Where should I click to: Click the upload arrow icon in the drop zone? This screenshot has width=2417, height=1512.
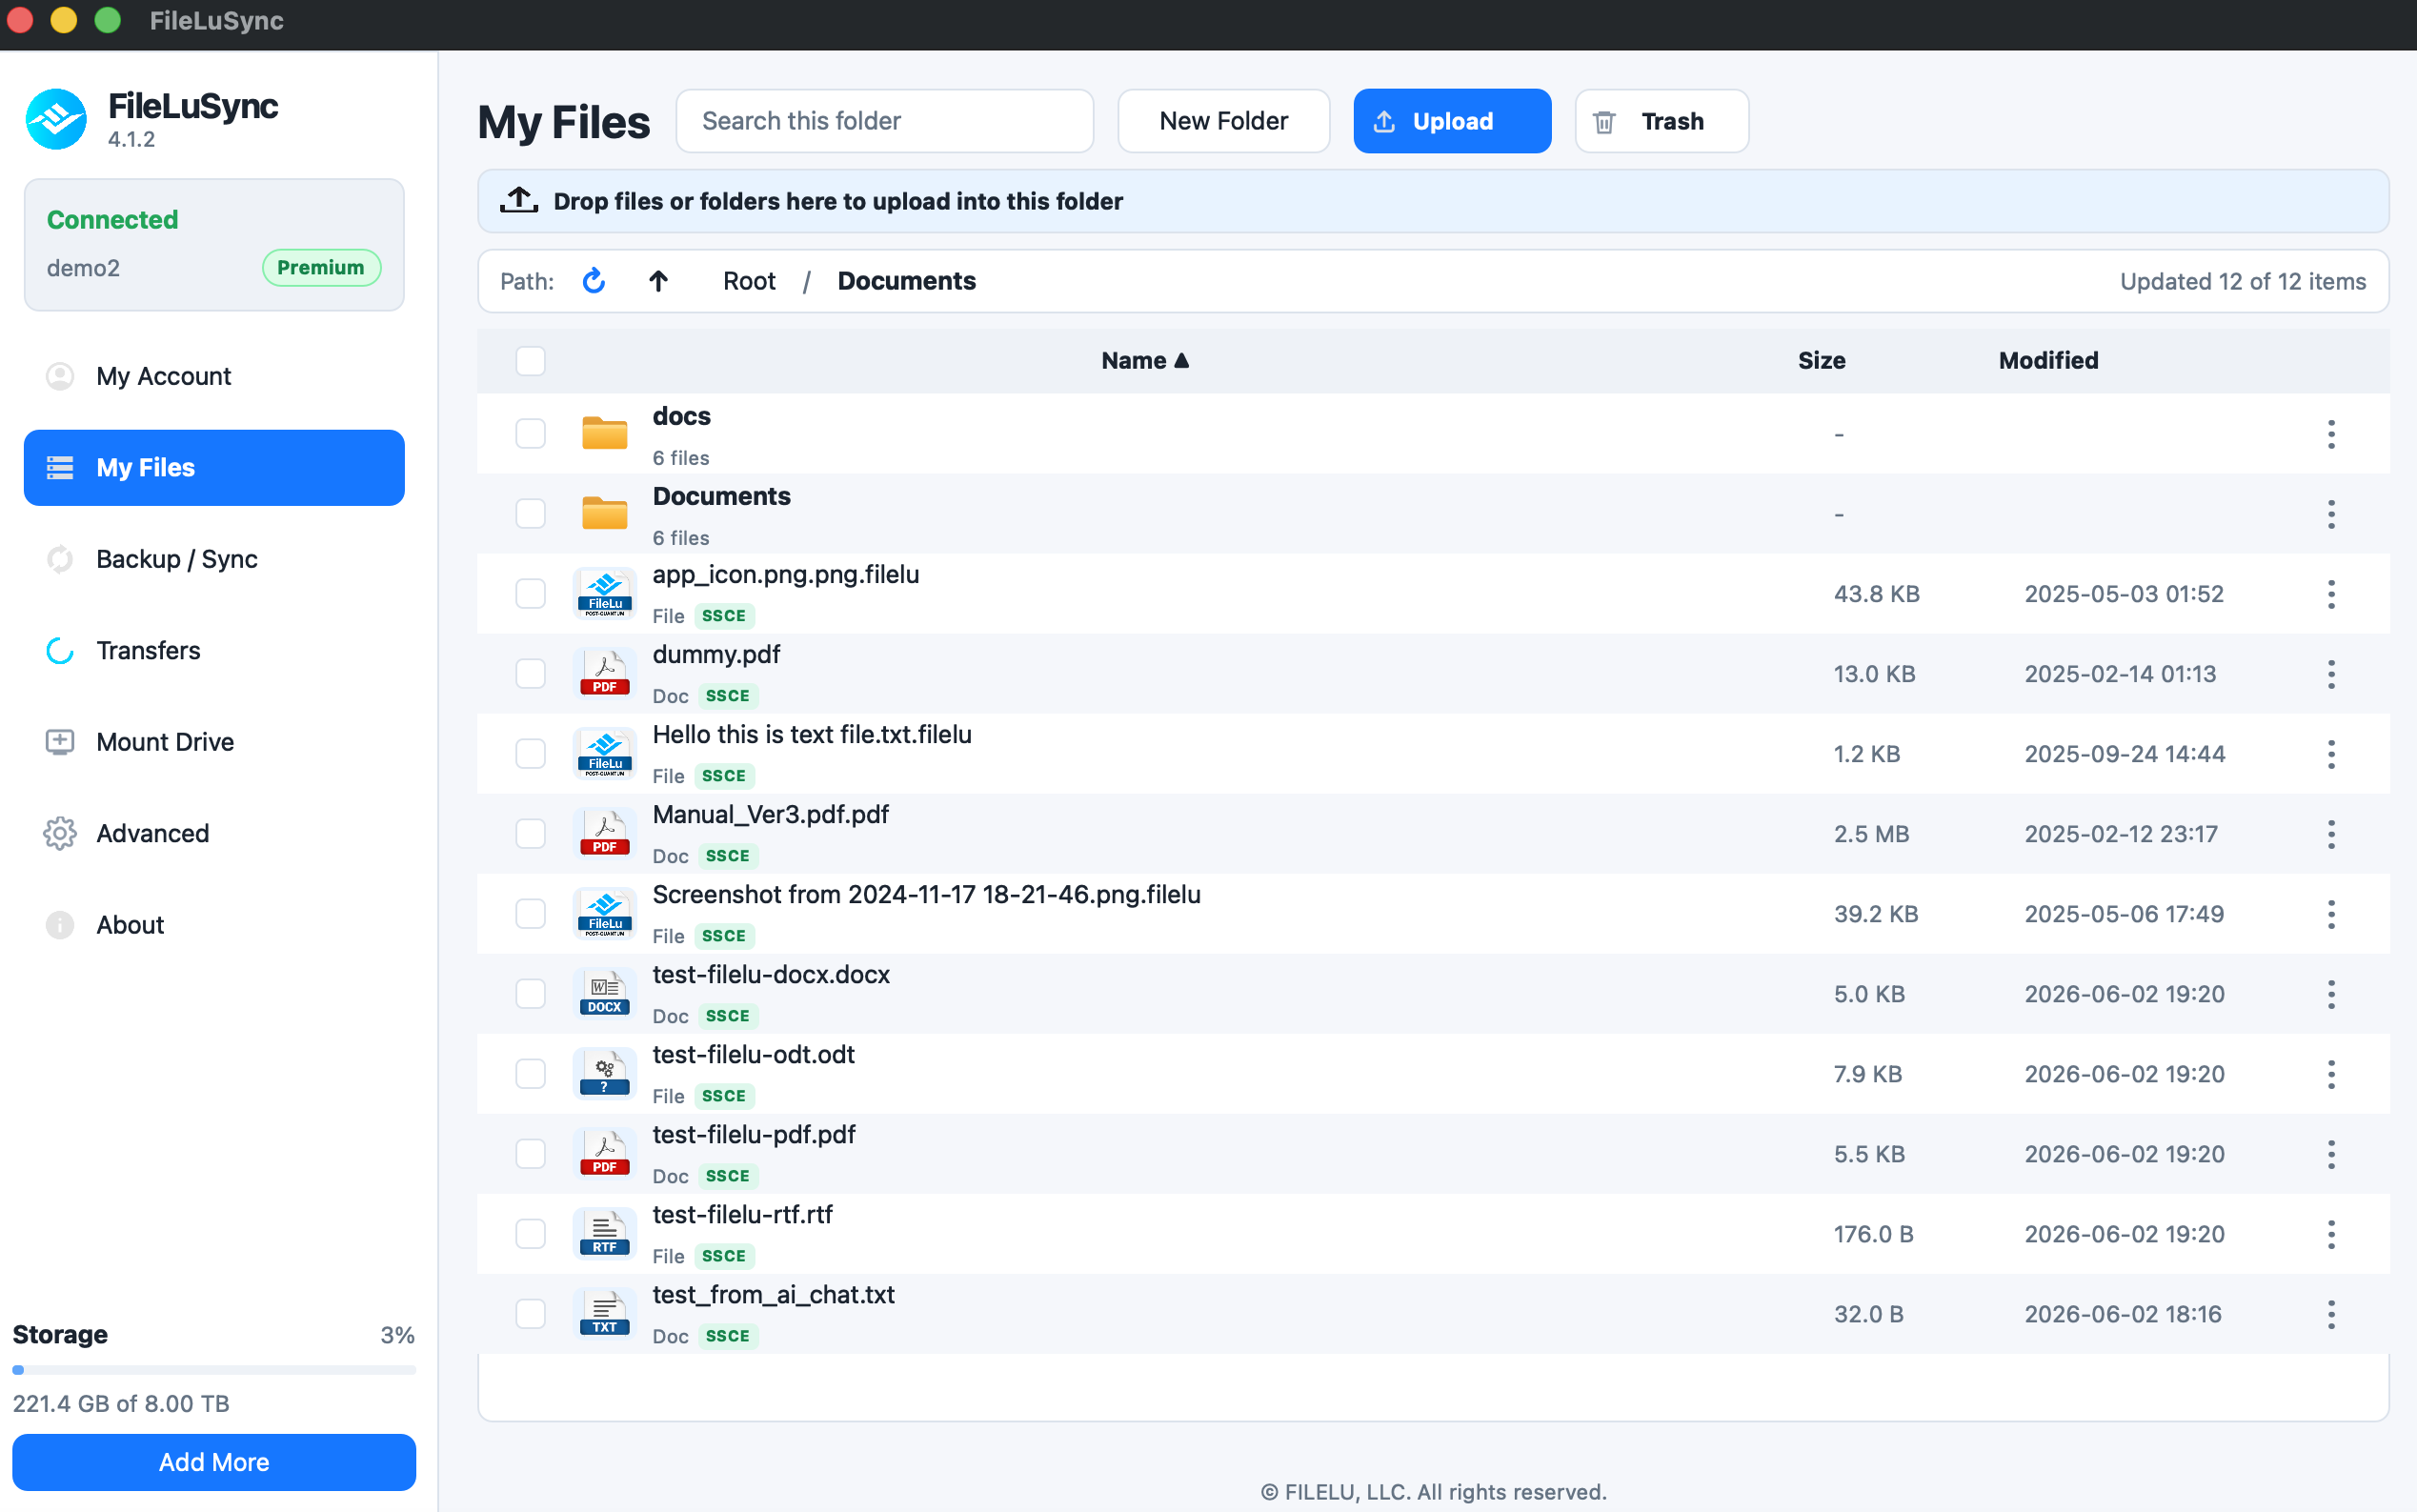(519, 200)
